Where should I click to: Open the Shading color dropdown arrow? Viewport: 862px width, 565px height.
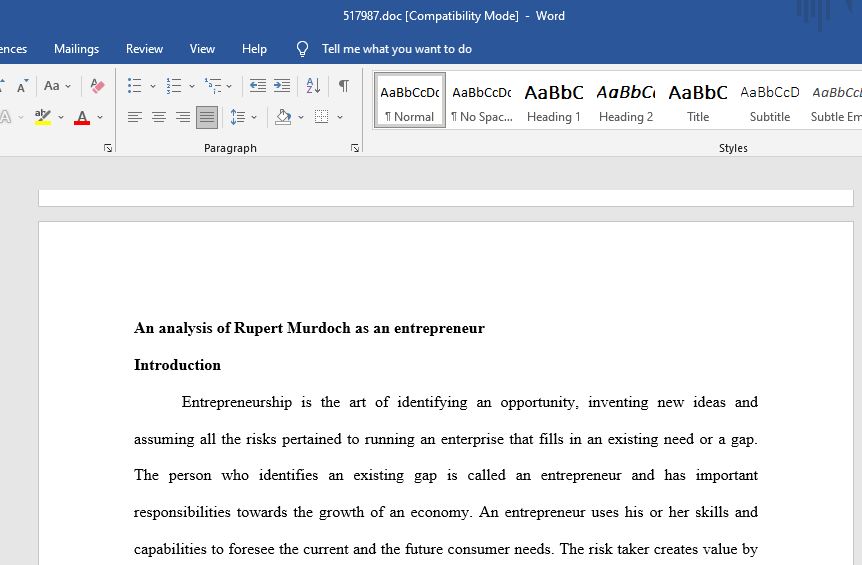(301, 117)
